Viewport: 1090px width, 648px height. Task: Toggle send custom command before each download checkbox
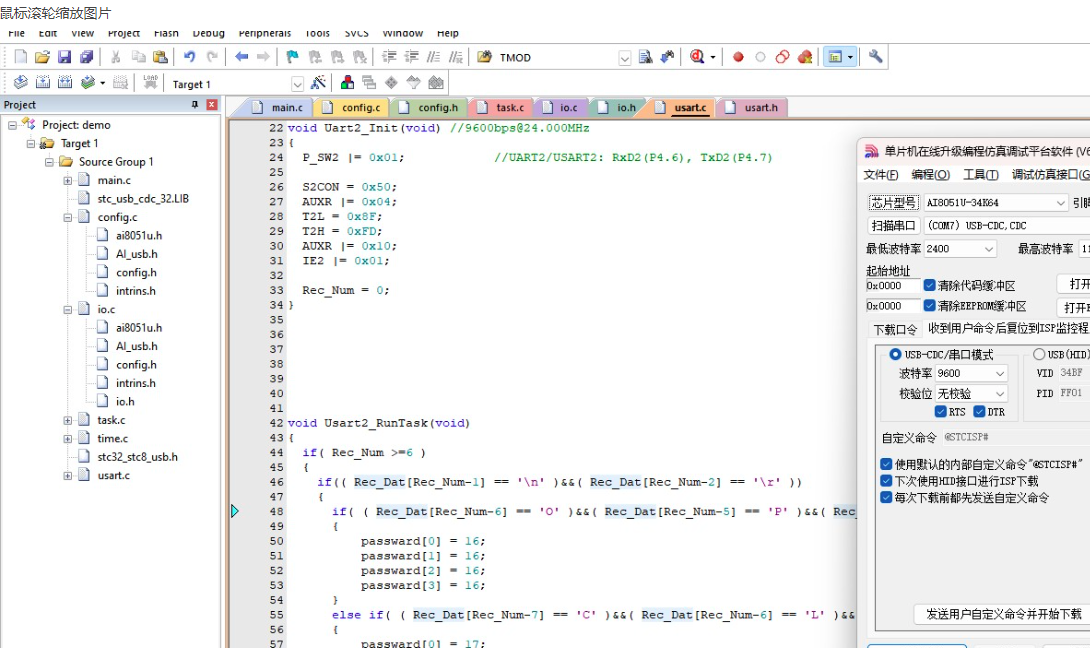[x=886, y=497]
